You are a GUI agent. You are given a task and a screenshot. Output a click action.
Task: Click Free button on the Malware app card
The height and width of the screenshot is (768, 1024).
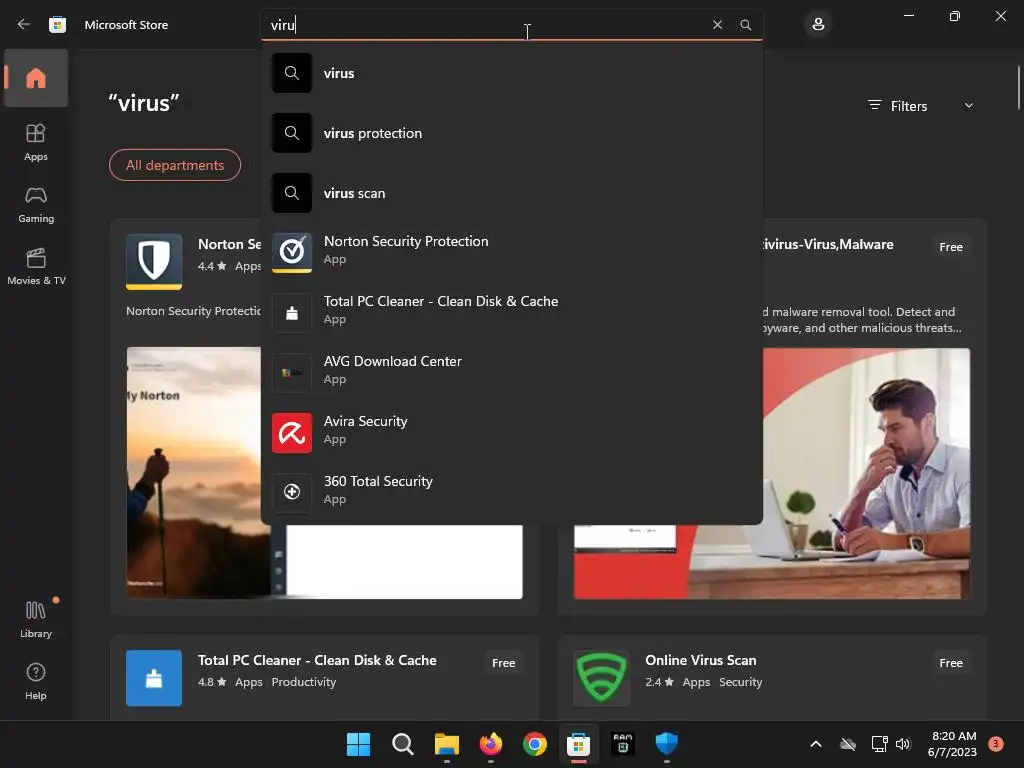tap(951, 247)
